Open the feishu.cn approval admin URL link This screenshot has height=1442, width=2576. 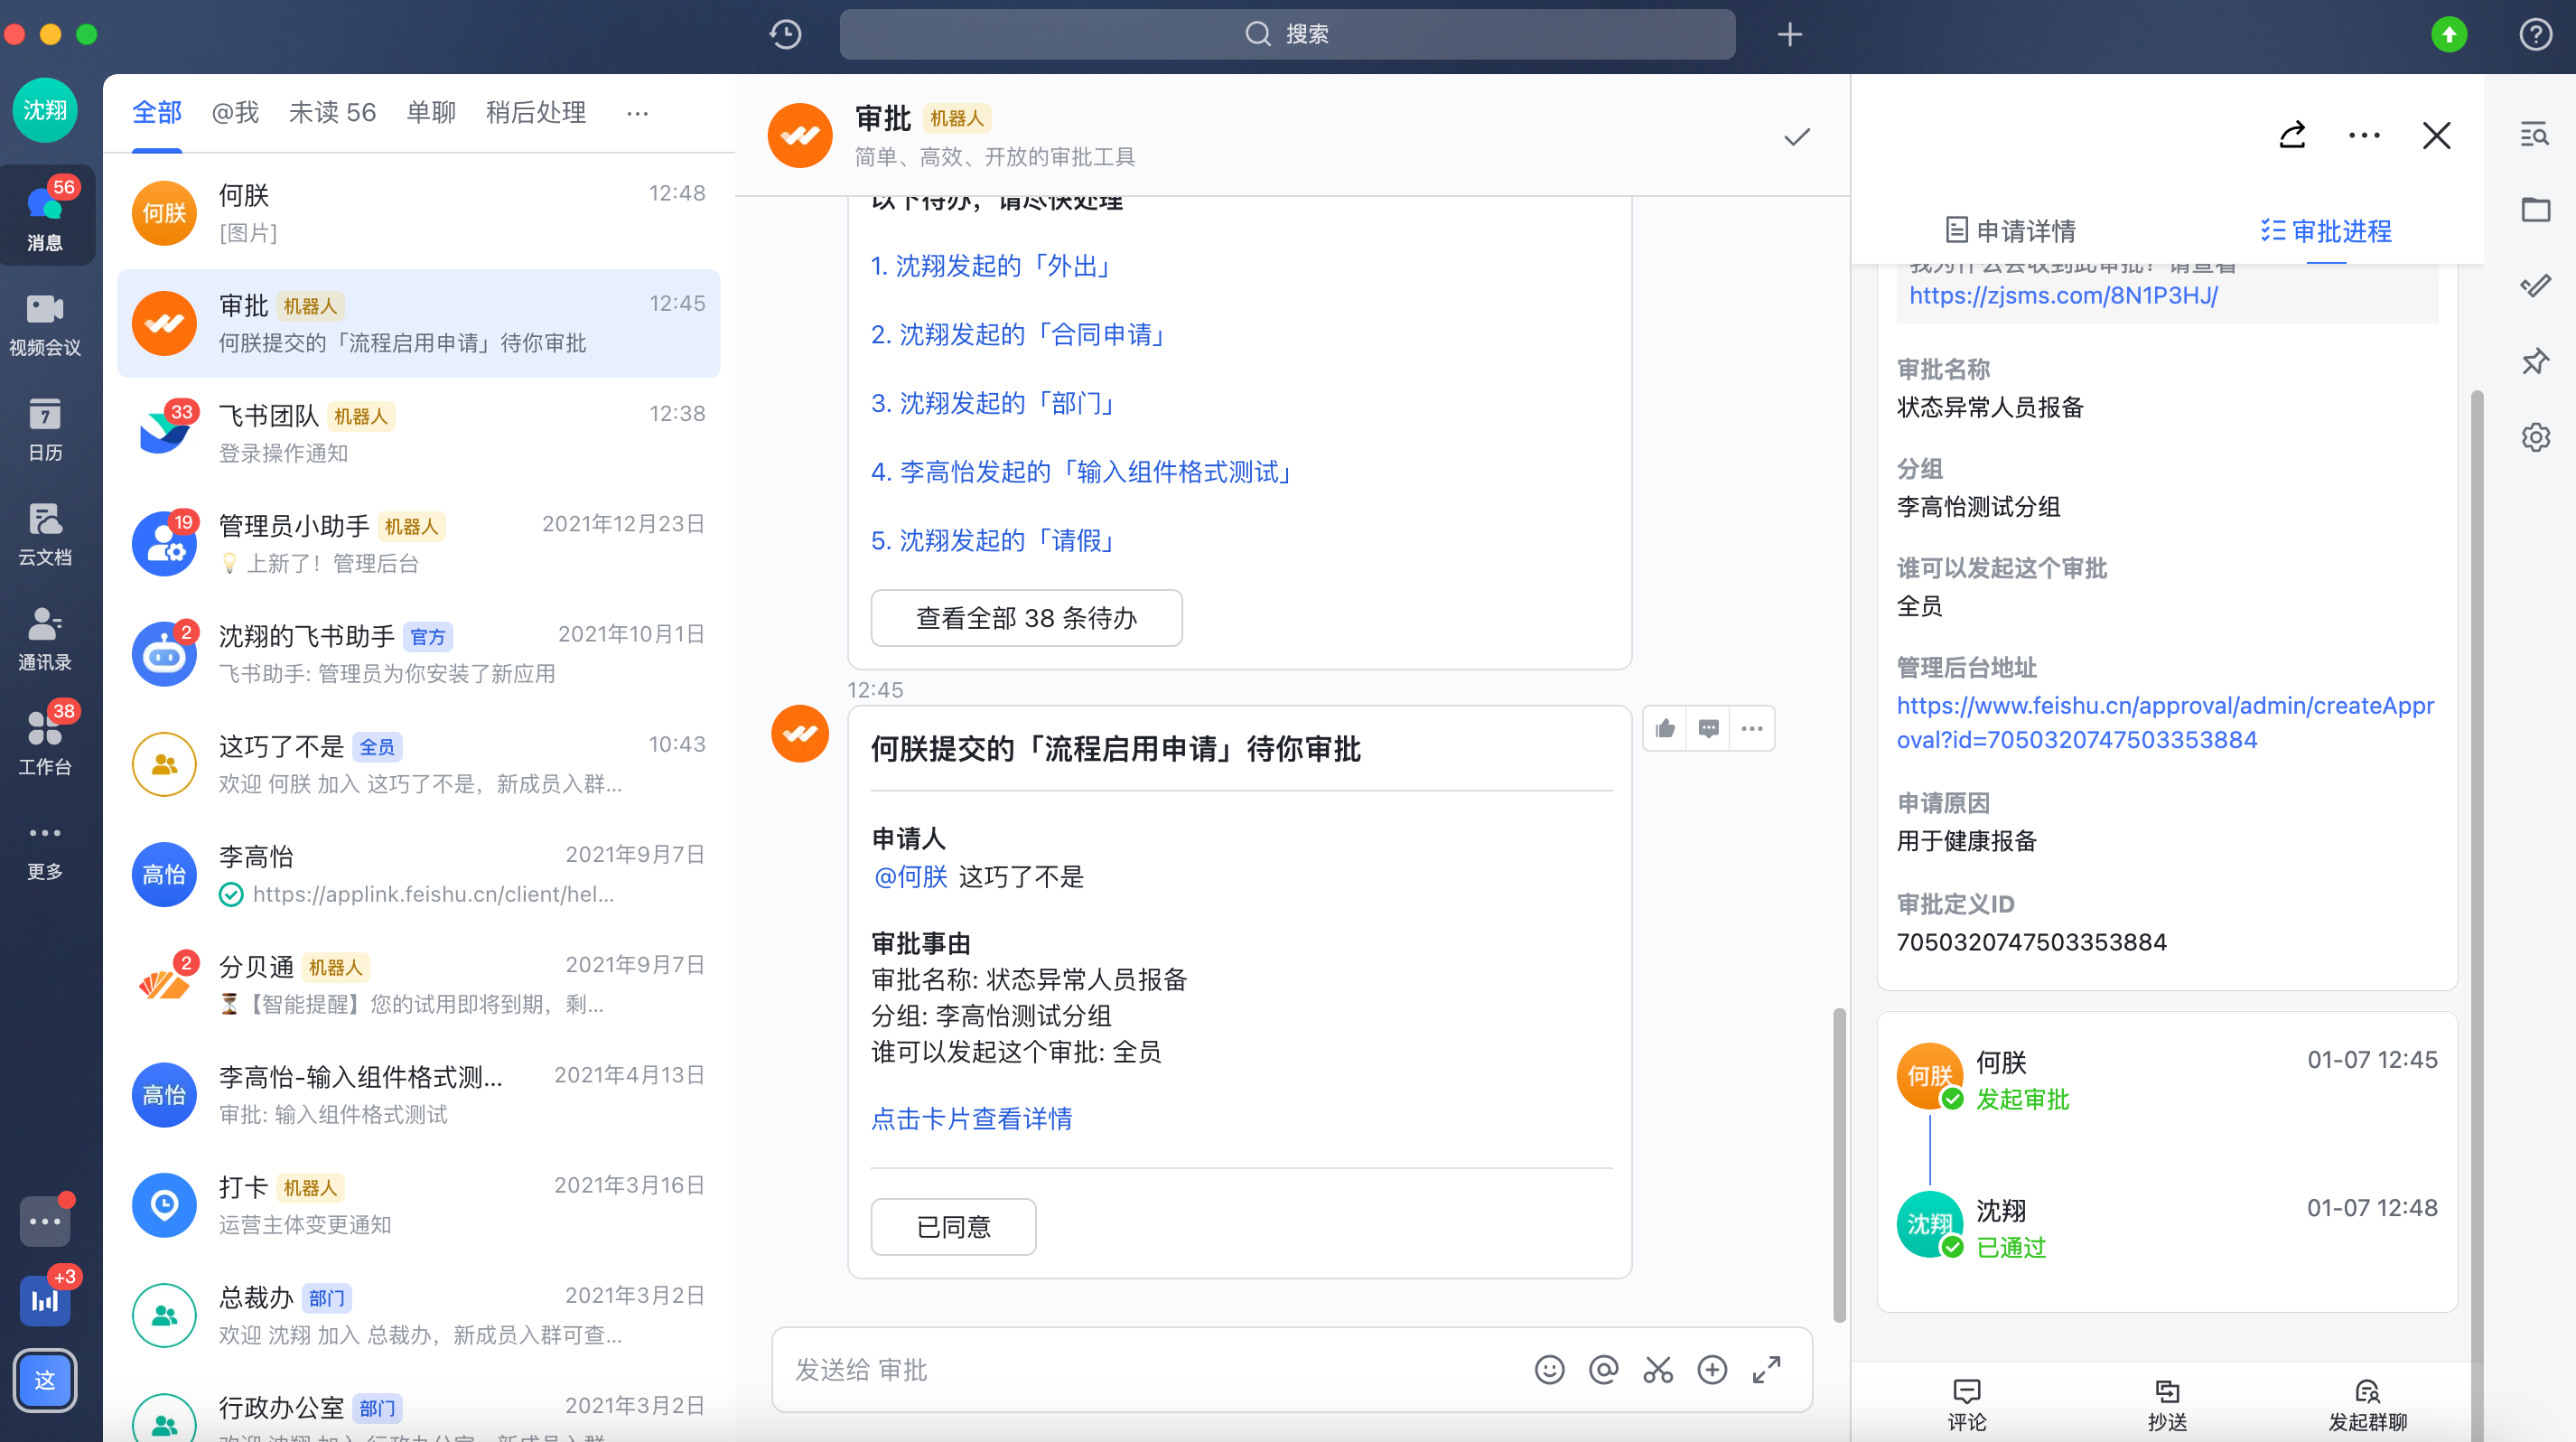(2165, 722)
